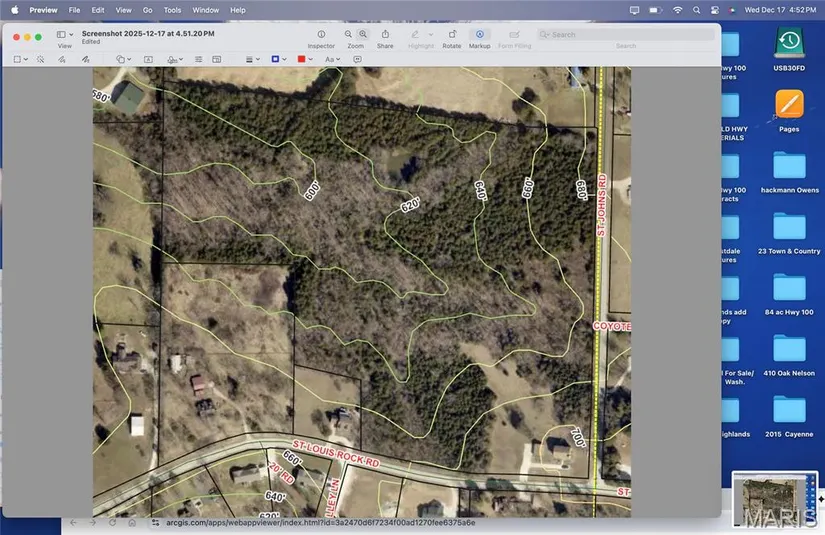Open the border color swatch

point(278,60)
